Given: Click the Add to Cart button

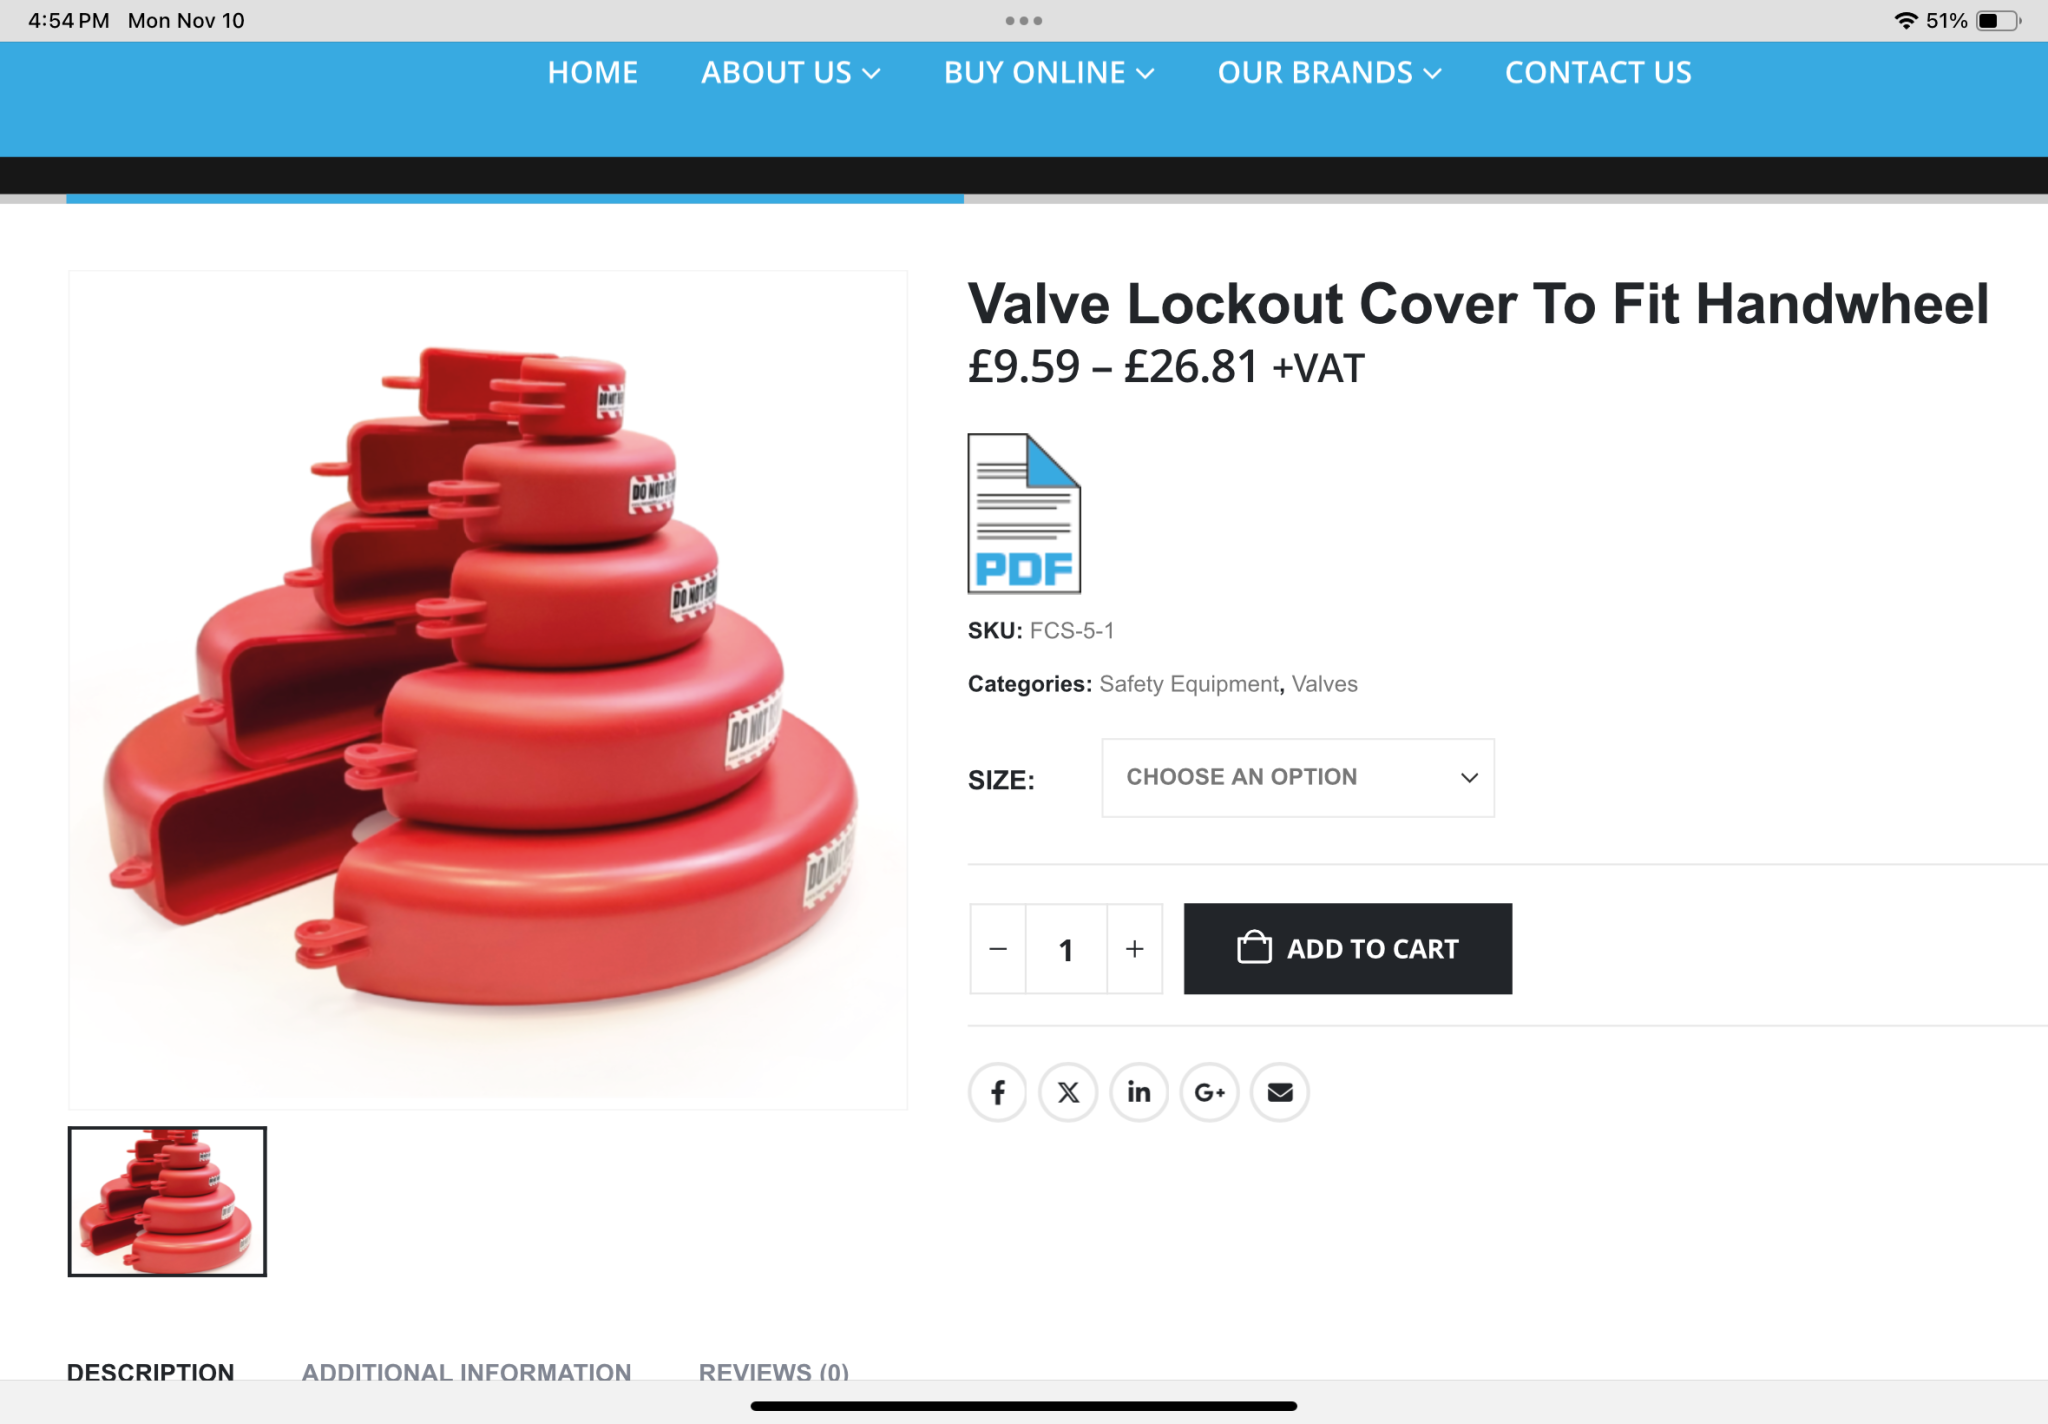Looking at the screenshot, I should tap(1348, 949).
